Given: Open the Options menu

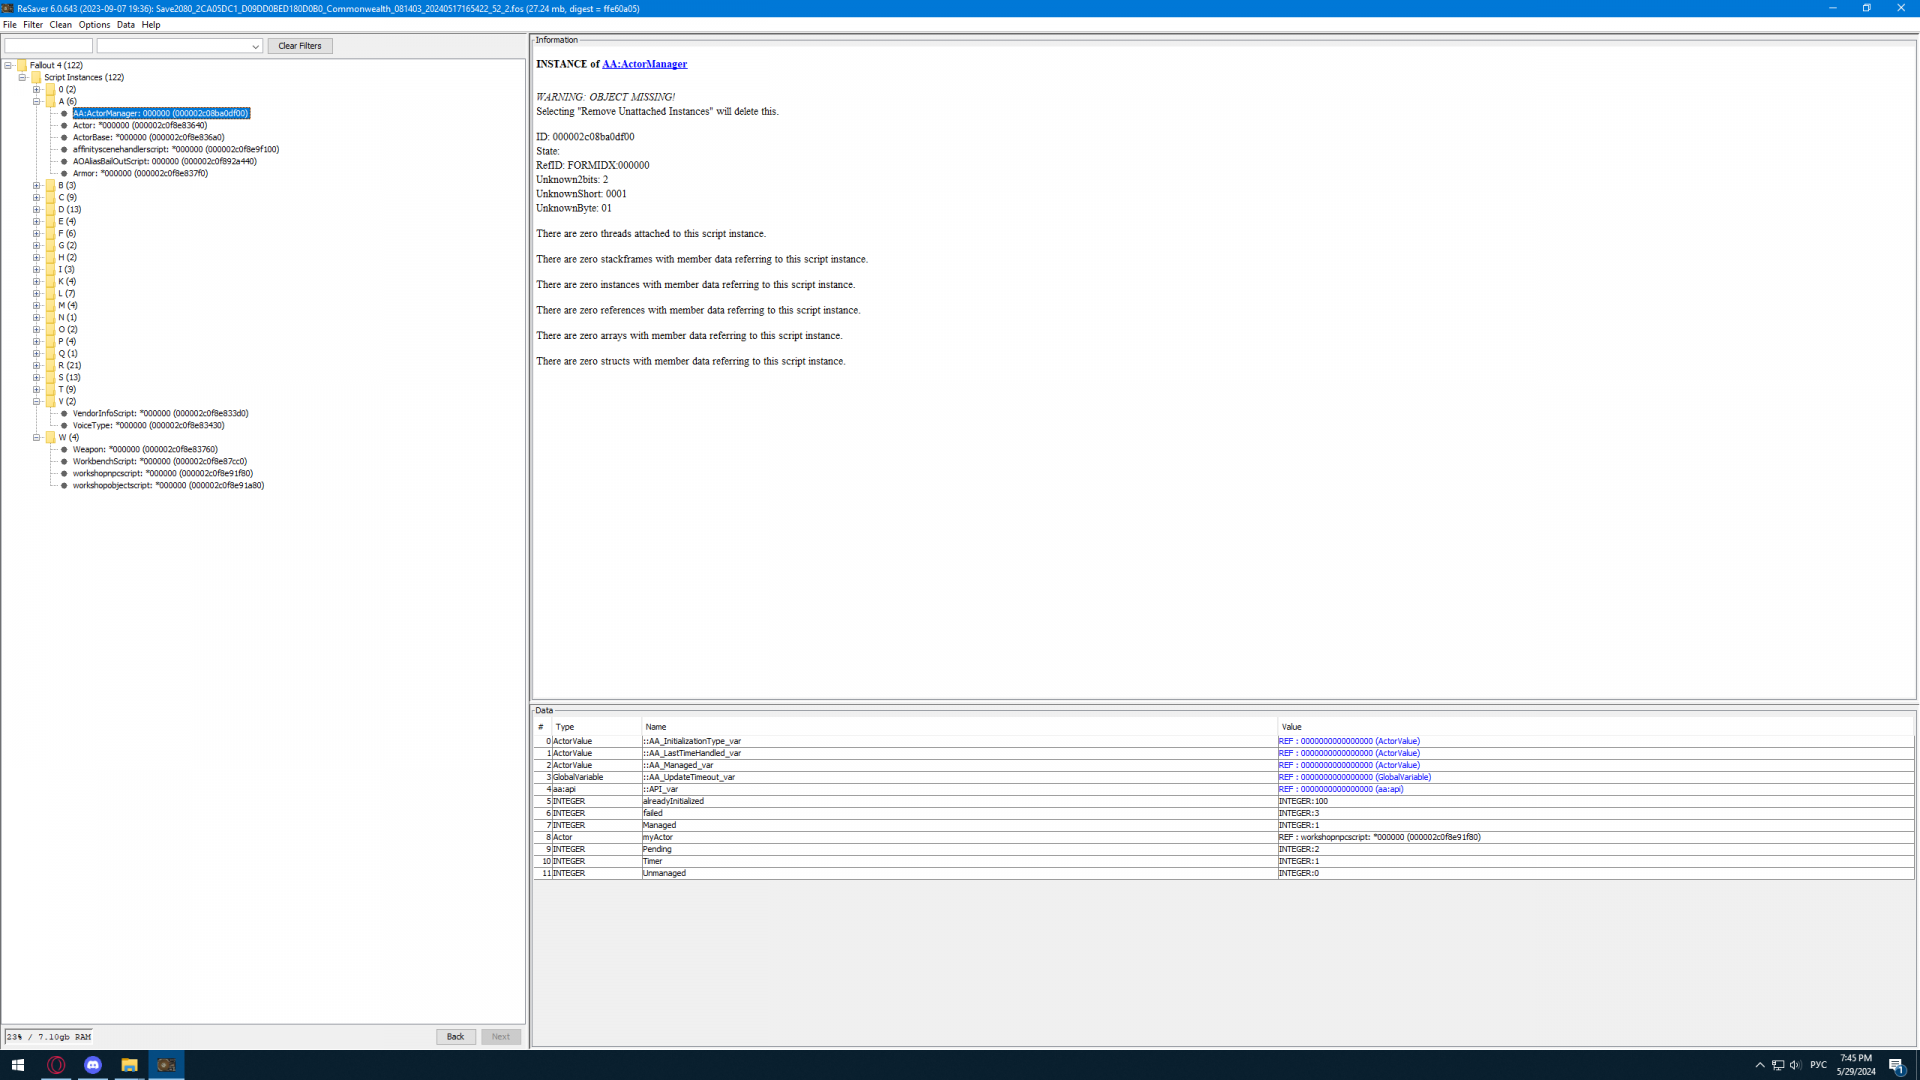Looking at the screenshot, I should click(94, 25).
